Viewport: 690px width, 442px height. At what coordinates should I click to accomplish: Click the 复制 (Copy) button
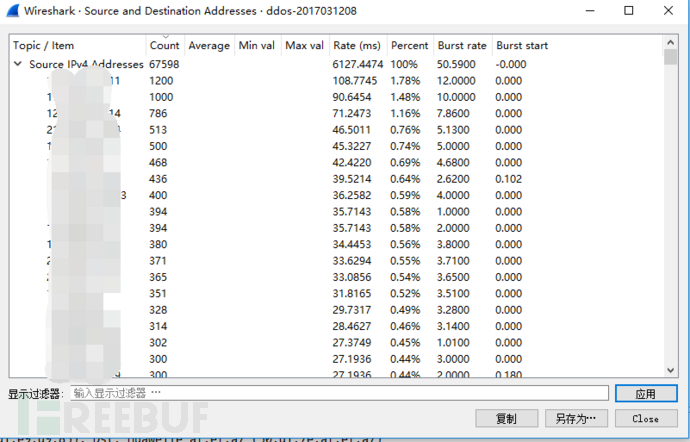coord(506,418)
